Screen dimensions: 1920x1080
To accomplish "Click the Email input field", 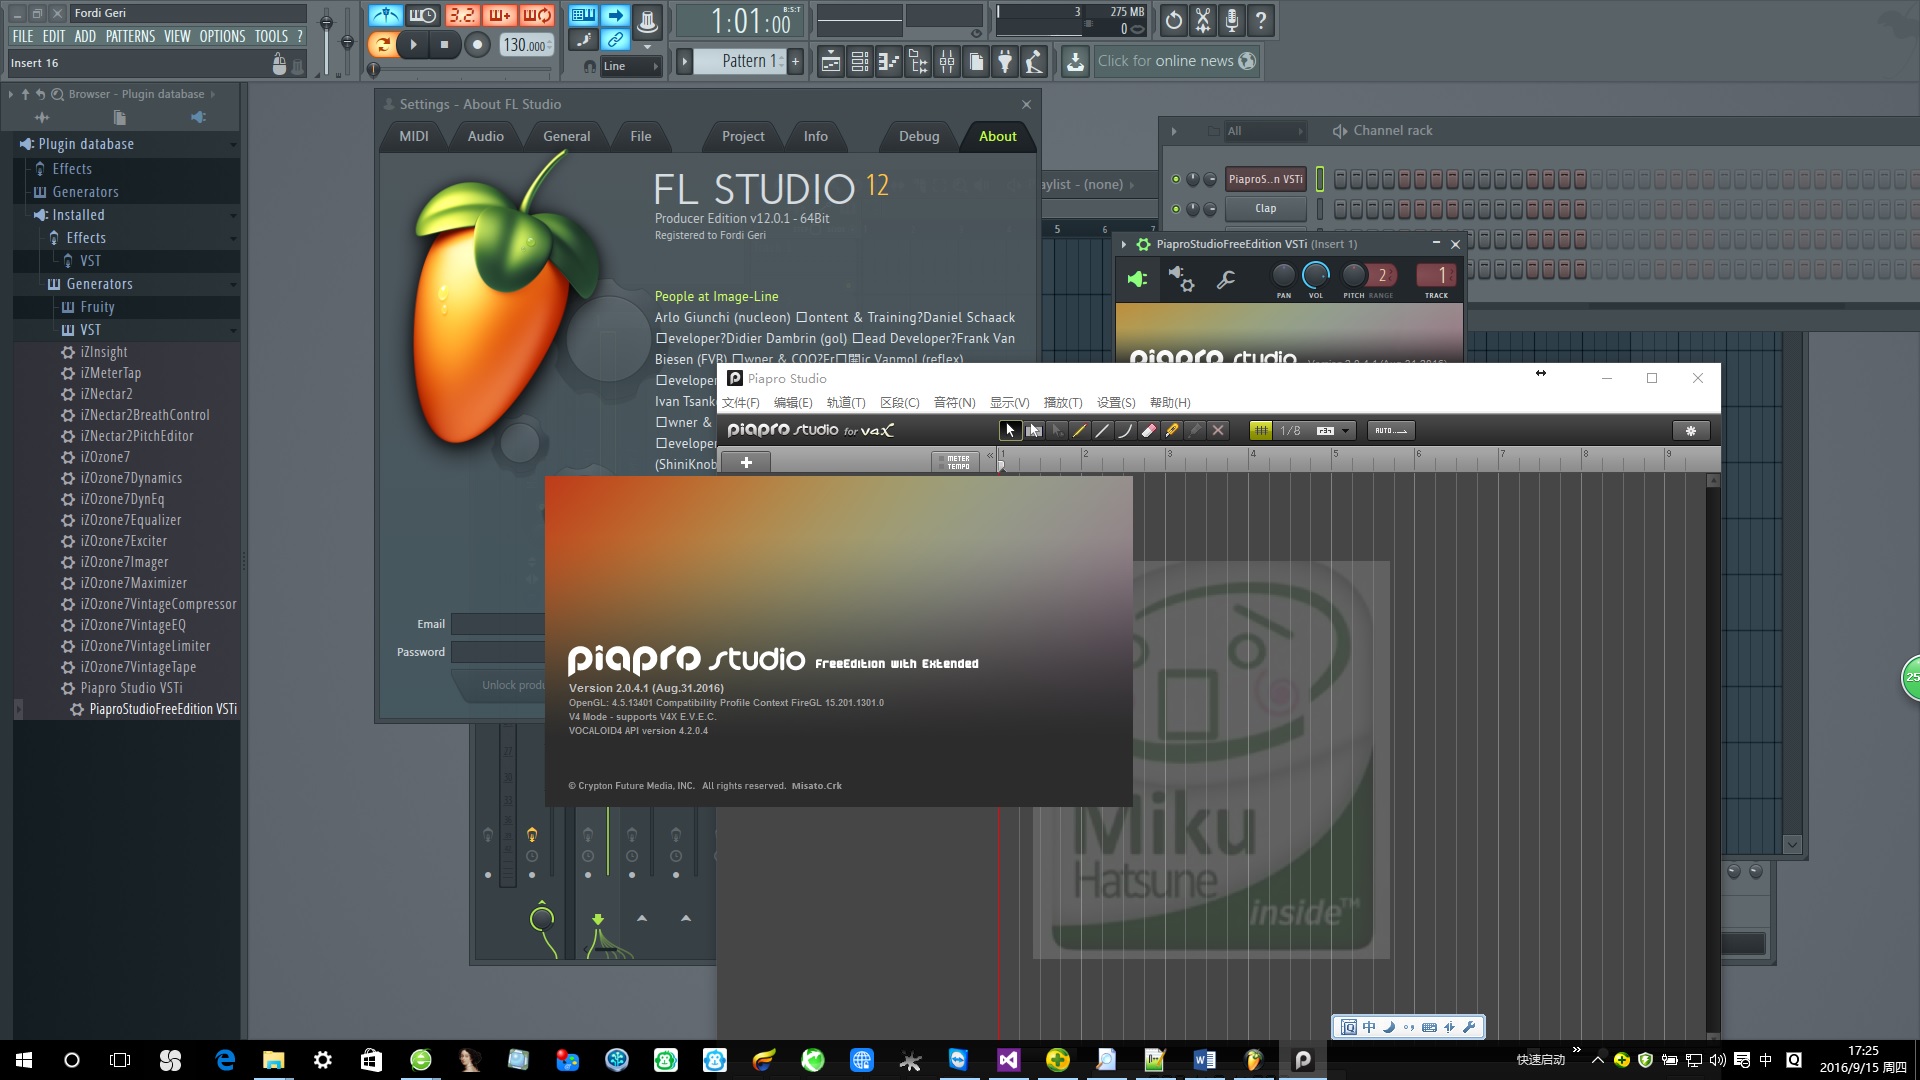I will (497, 624).
